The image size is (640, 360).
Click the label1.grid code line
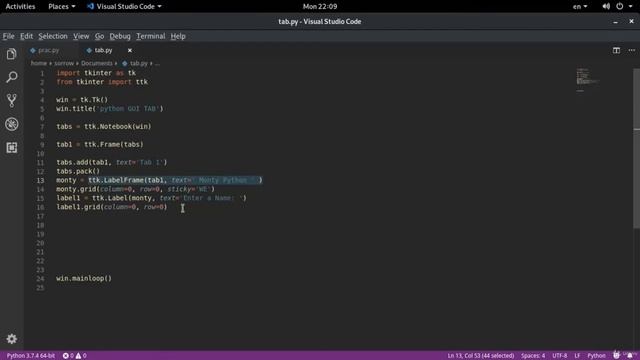click(x=112, y=207)
